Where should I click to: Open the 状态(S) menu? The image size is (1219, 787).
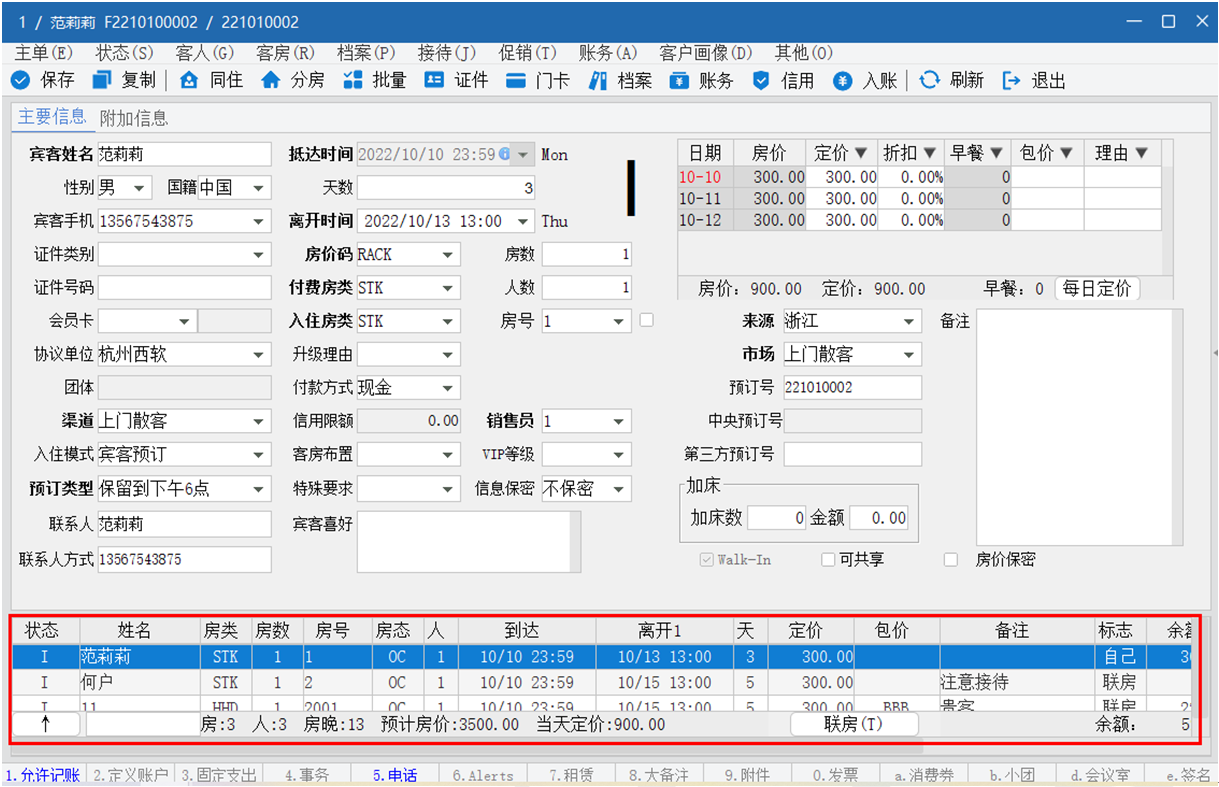[x=125, y=53]
